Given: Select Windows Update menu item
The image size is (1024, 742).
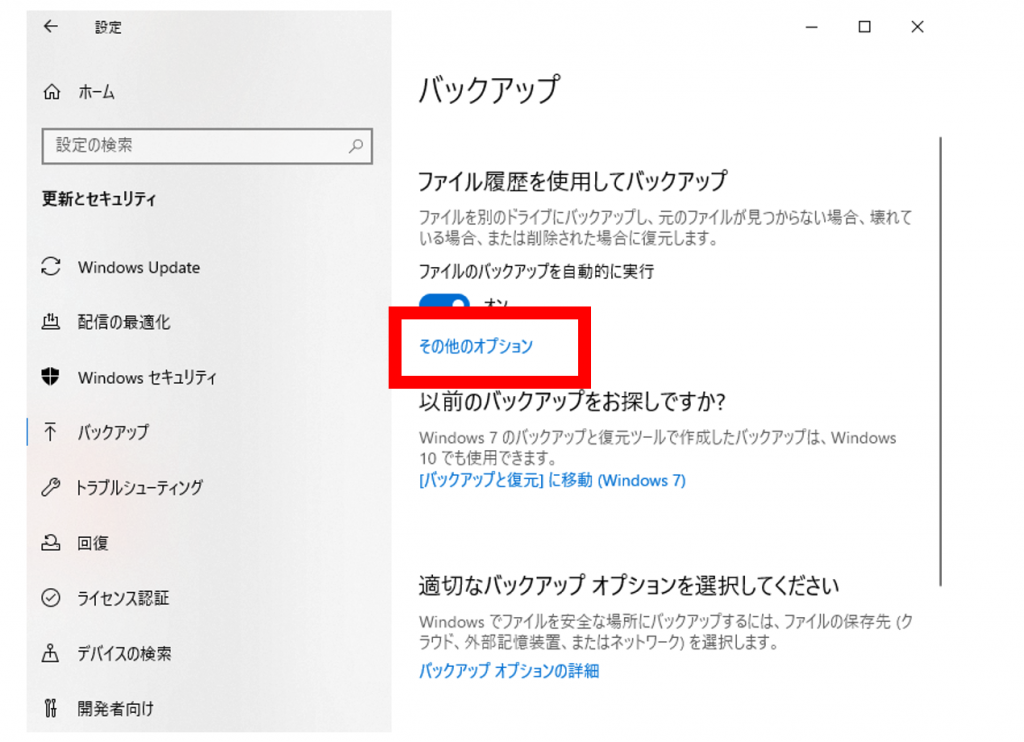Looking at the screenshot, I should click(x=138, y=267).
